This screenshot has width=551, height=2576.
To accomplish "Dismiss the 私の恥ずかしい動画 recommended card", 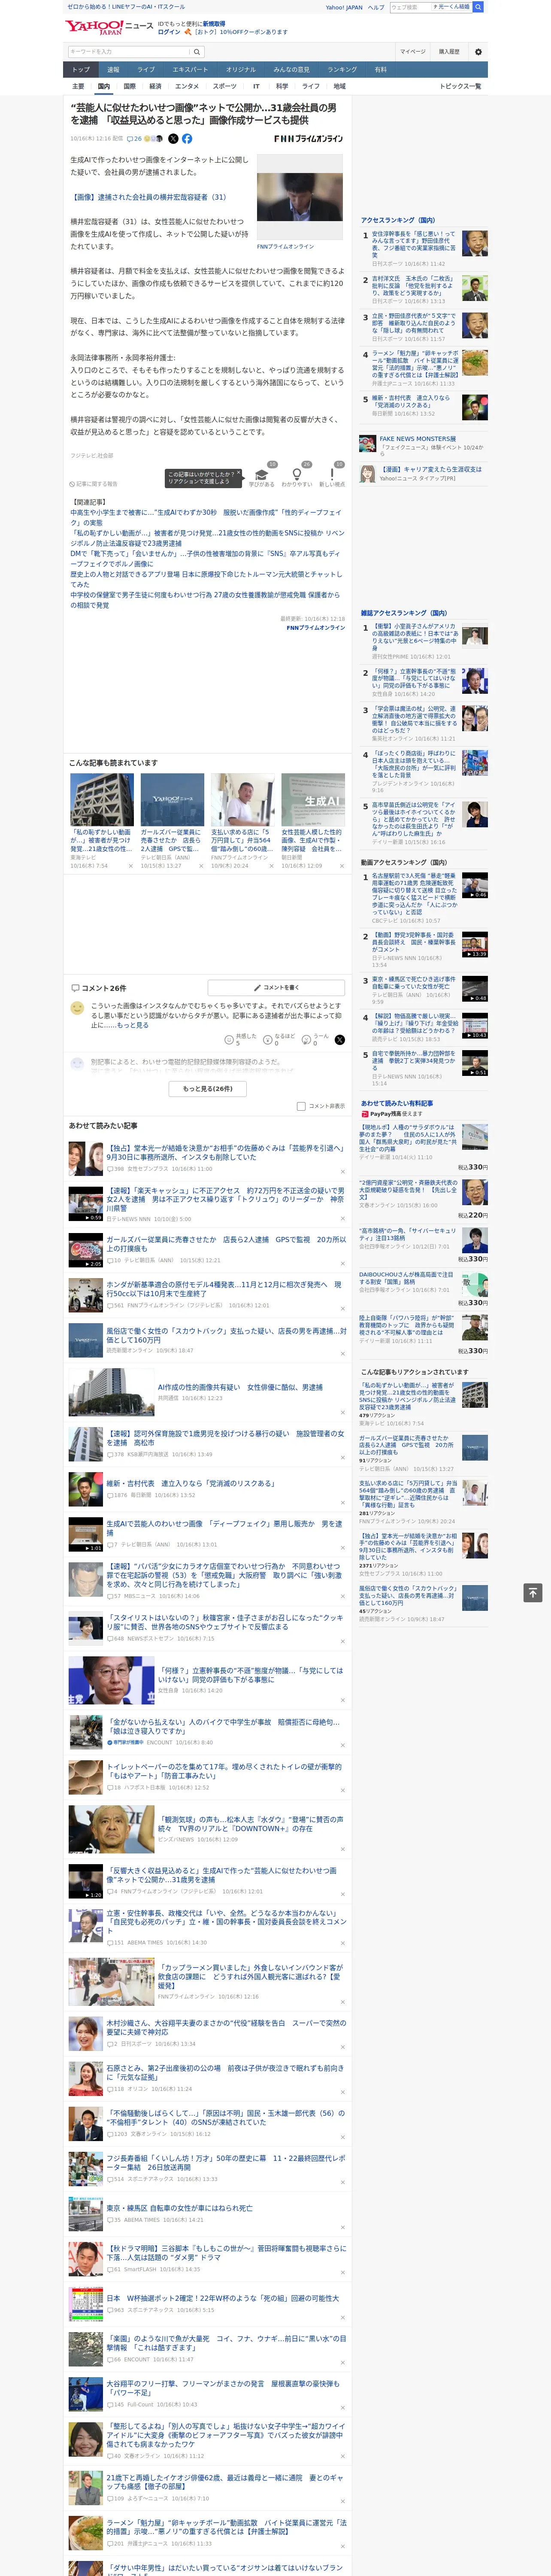I will 130,866.
